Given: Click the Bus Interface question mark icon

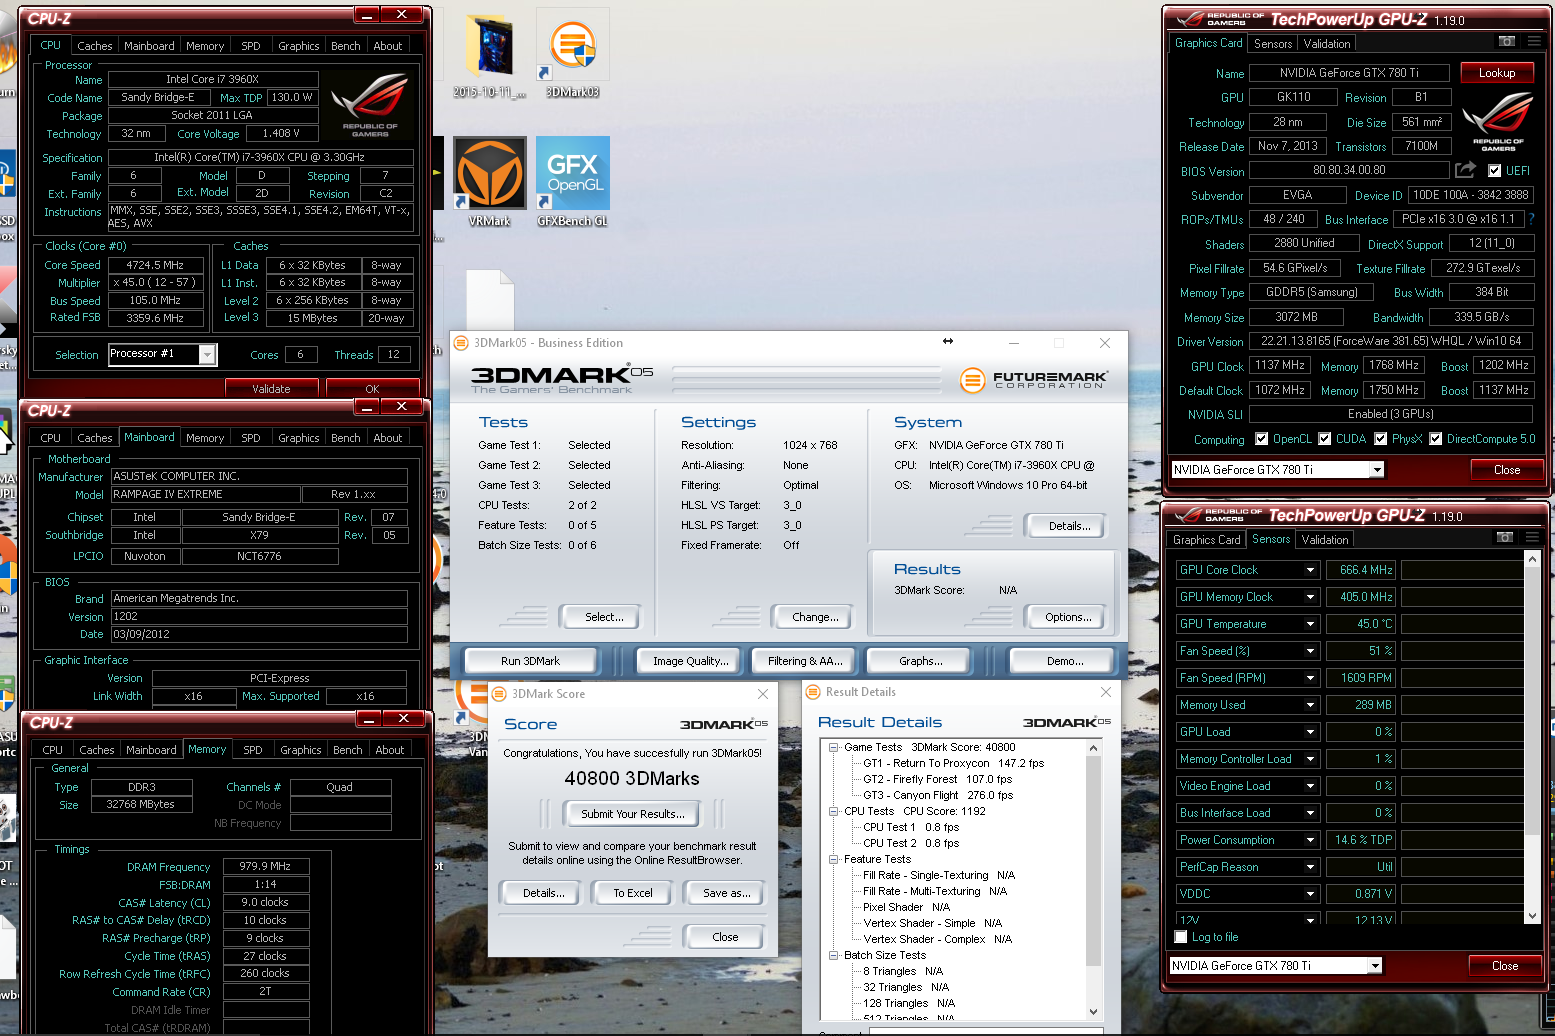Looking at the screenshot, I should pos(1531,219).
